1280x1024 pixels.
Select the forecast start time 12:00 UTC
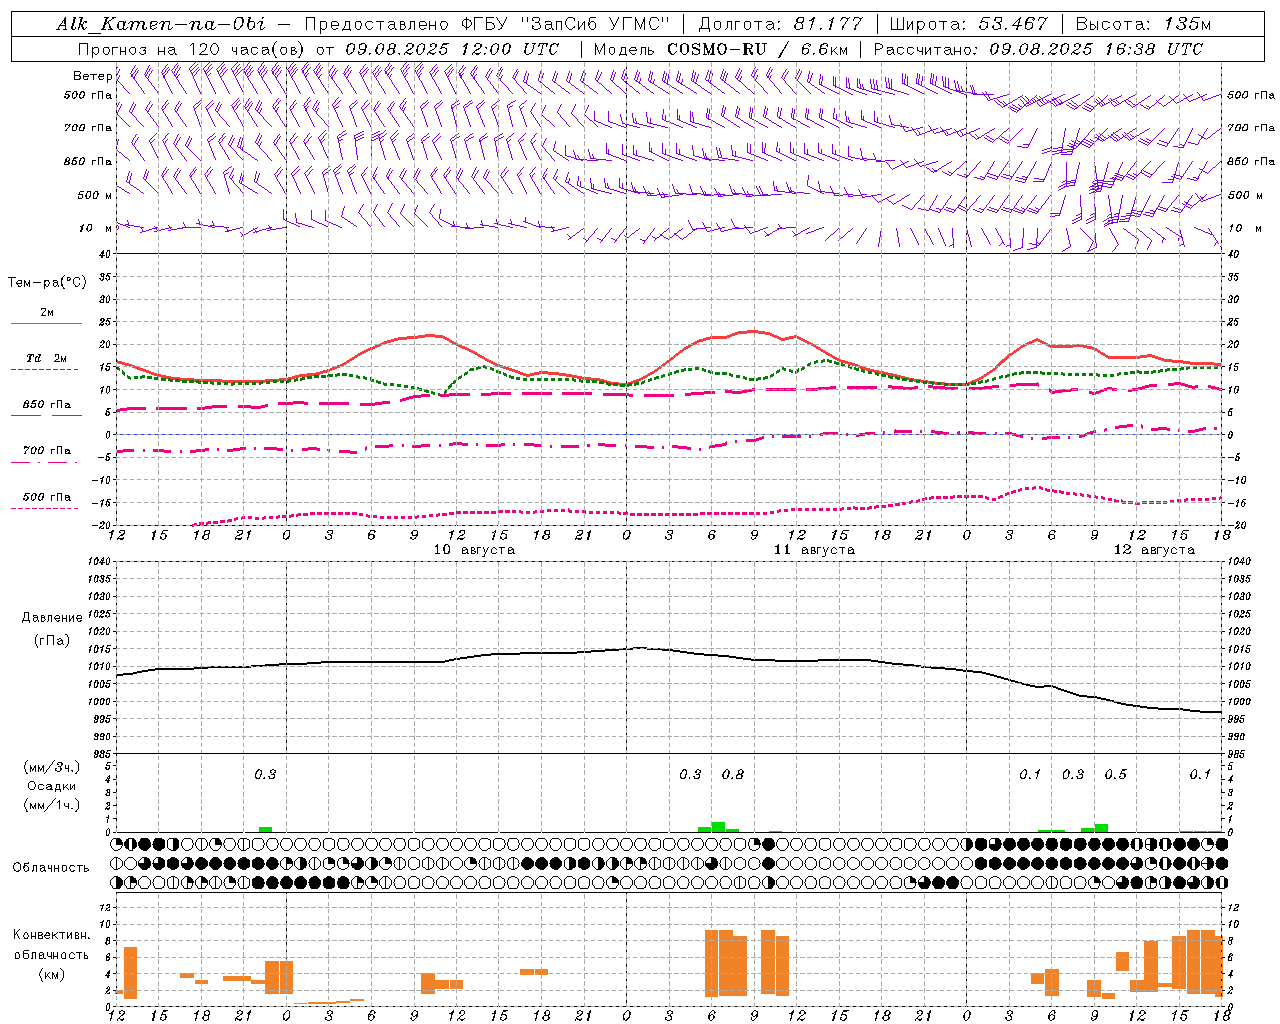pyautogui.click(x=509, y=49)
